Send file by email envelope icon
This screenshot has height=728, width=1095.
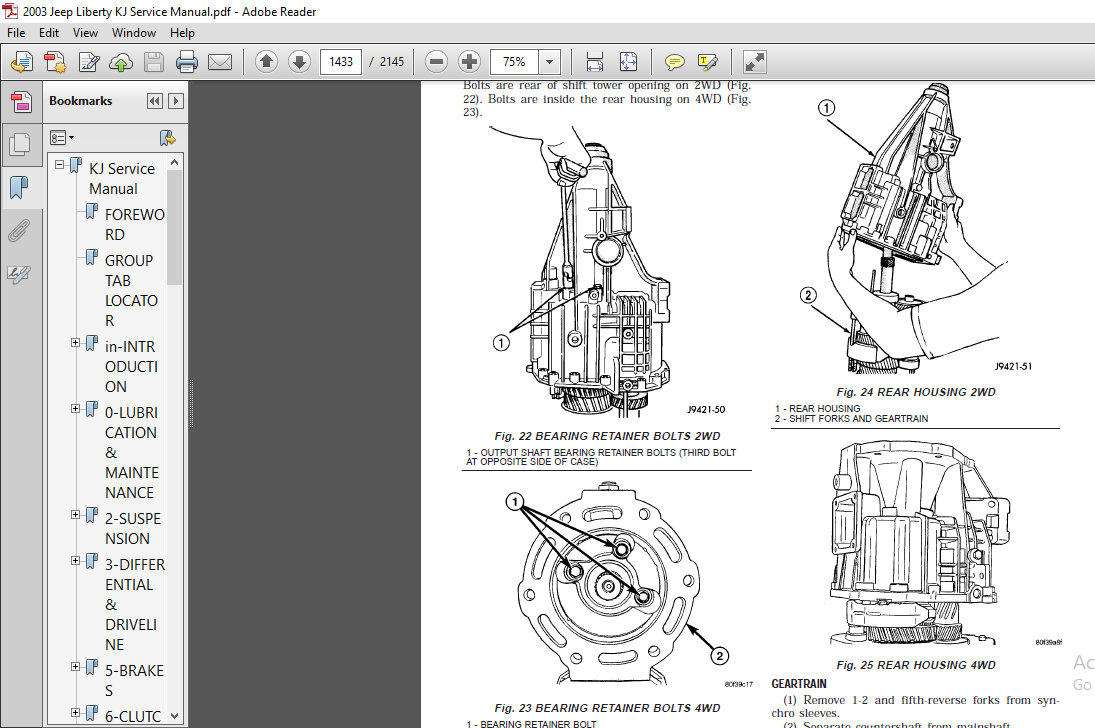click(220, 62)
